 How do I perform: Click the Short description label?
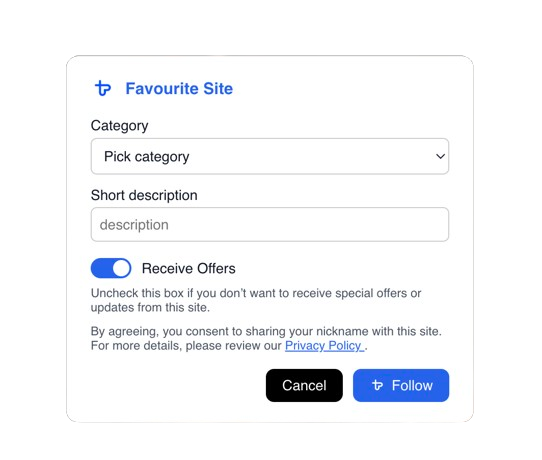click(144, 196)
